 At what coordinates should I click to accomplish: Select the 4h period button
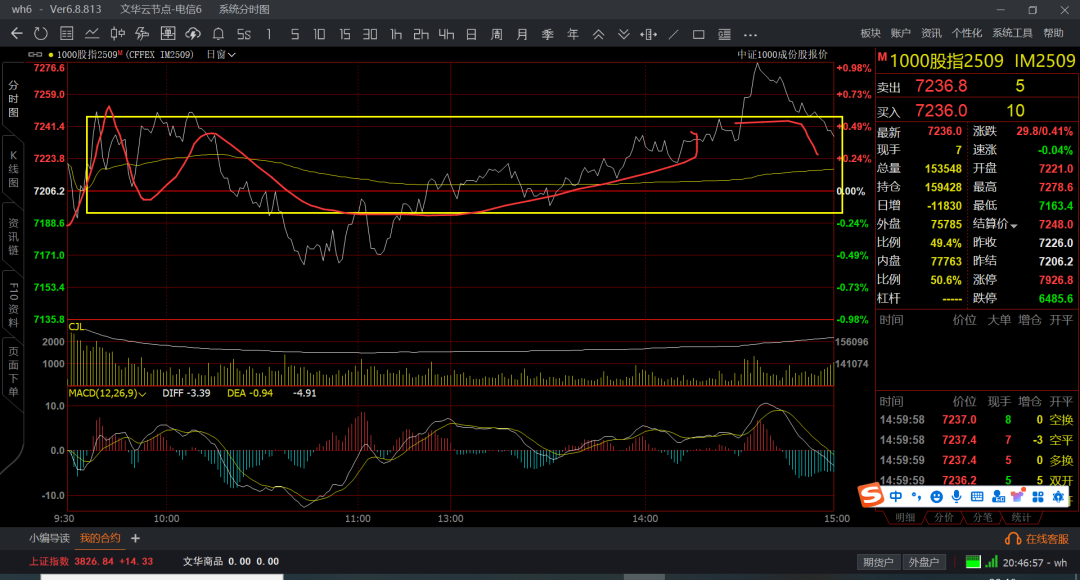coord(446,34)
